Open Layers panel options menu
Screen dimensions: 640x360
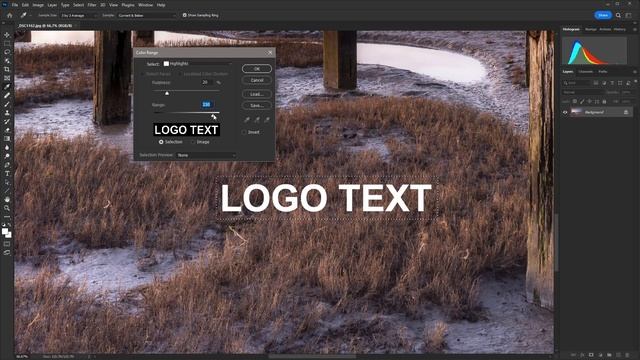(635, 71)
